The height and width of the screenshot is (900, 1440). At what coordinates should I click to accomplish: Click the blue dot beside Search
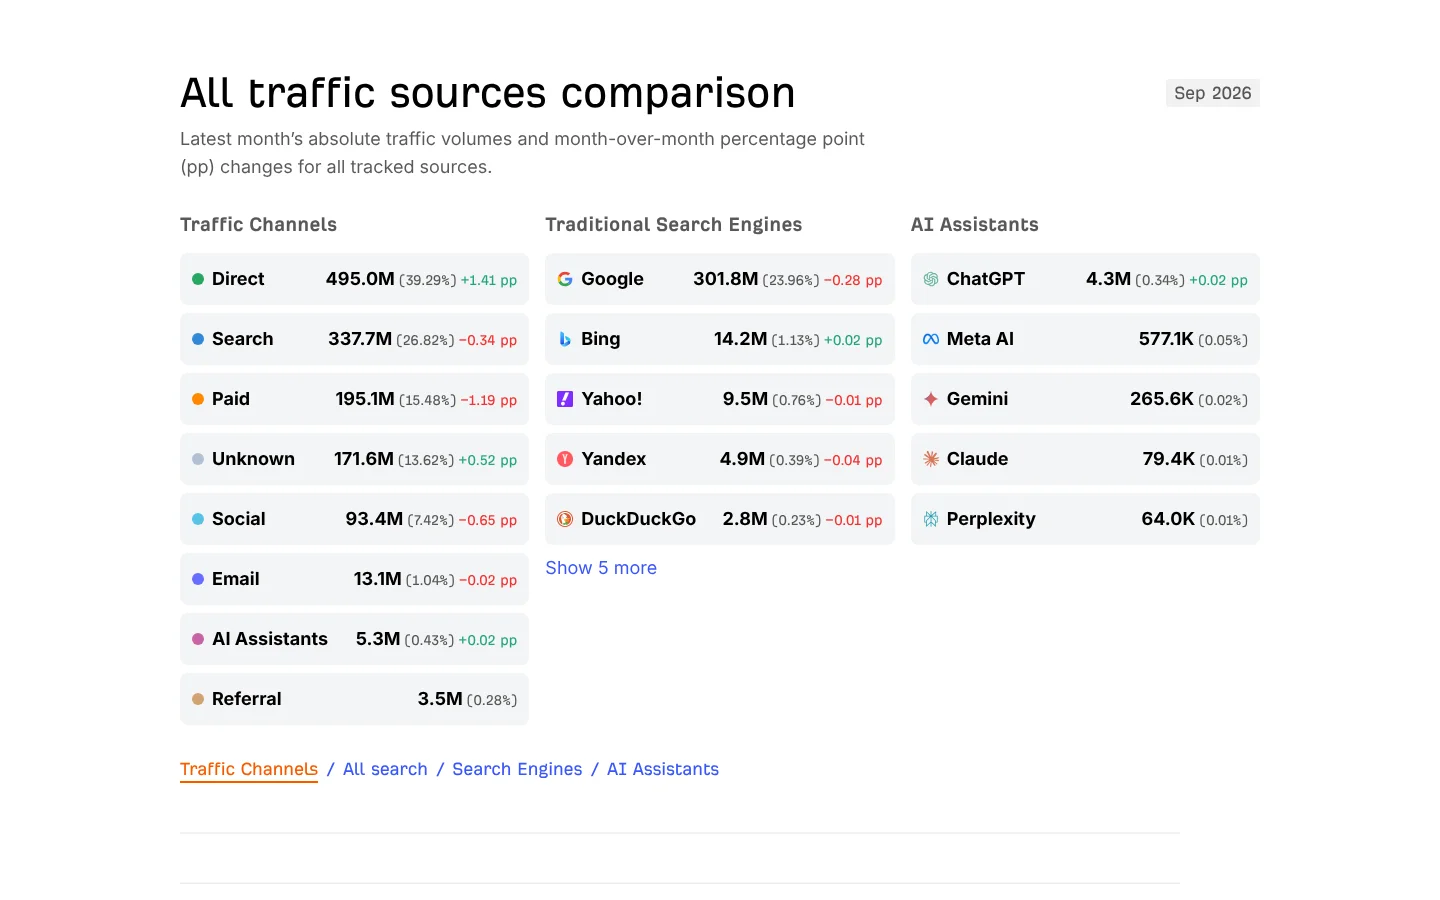coord(198,339)
